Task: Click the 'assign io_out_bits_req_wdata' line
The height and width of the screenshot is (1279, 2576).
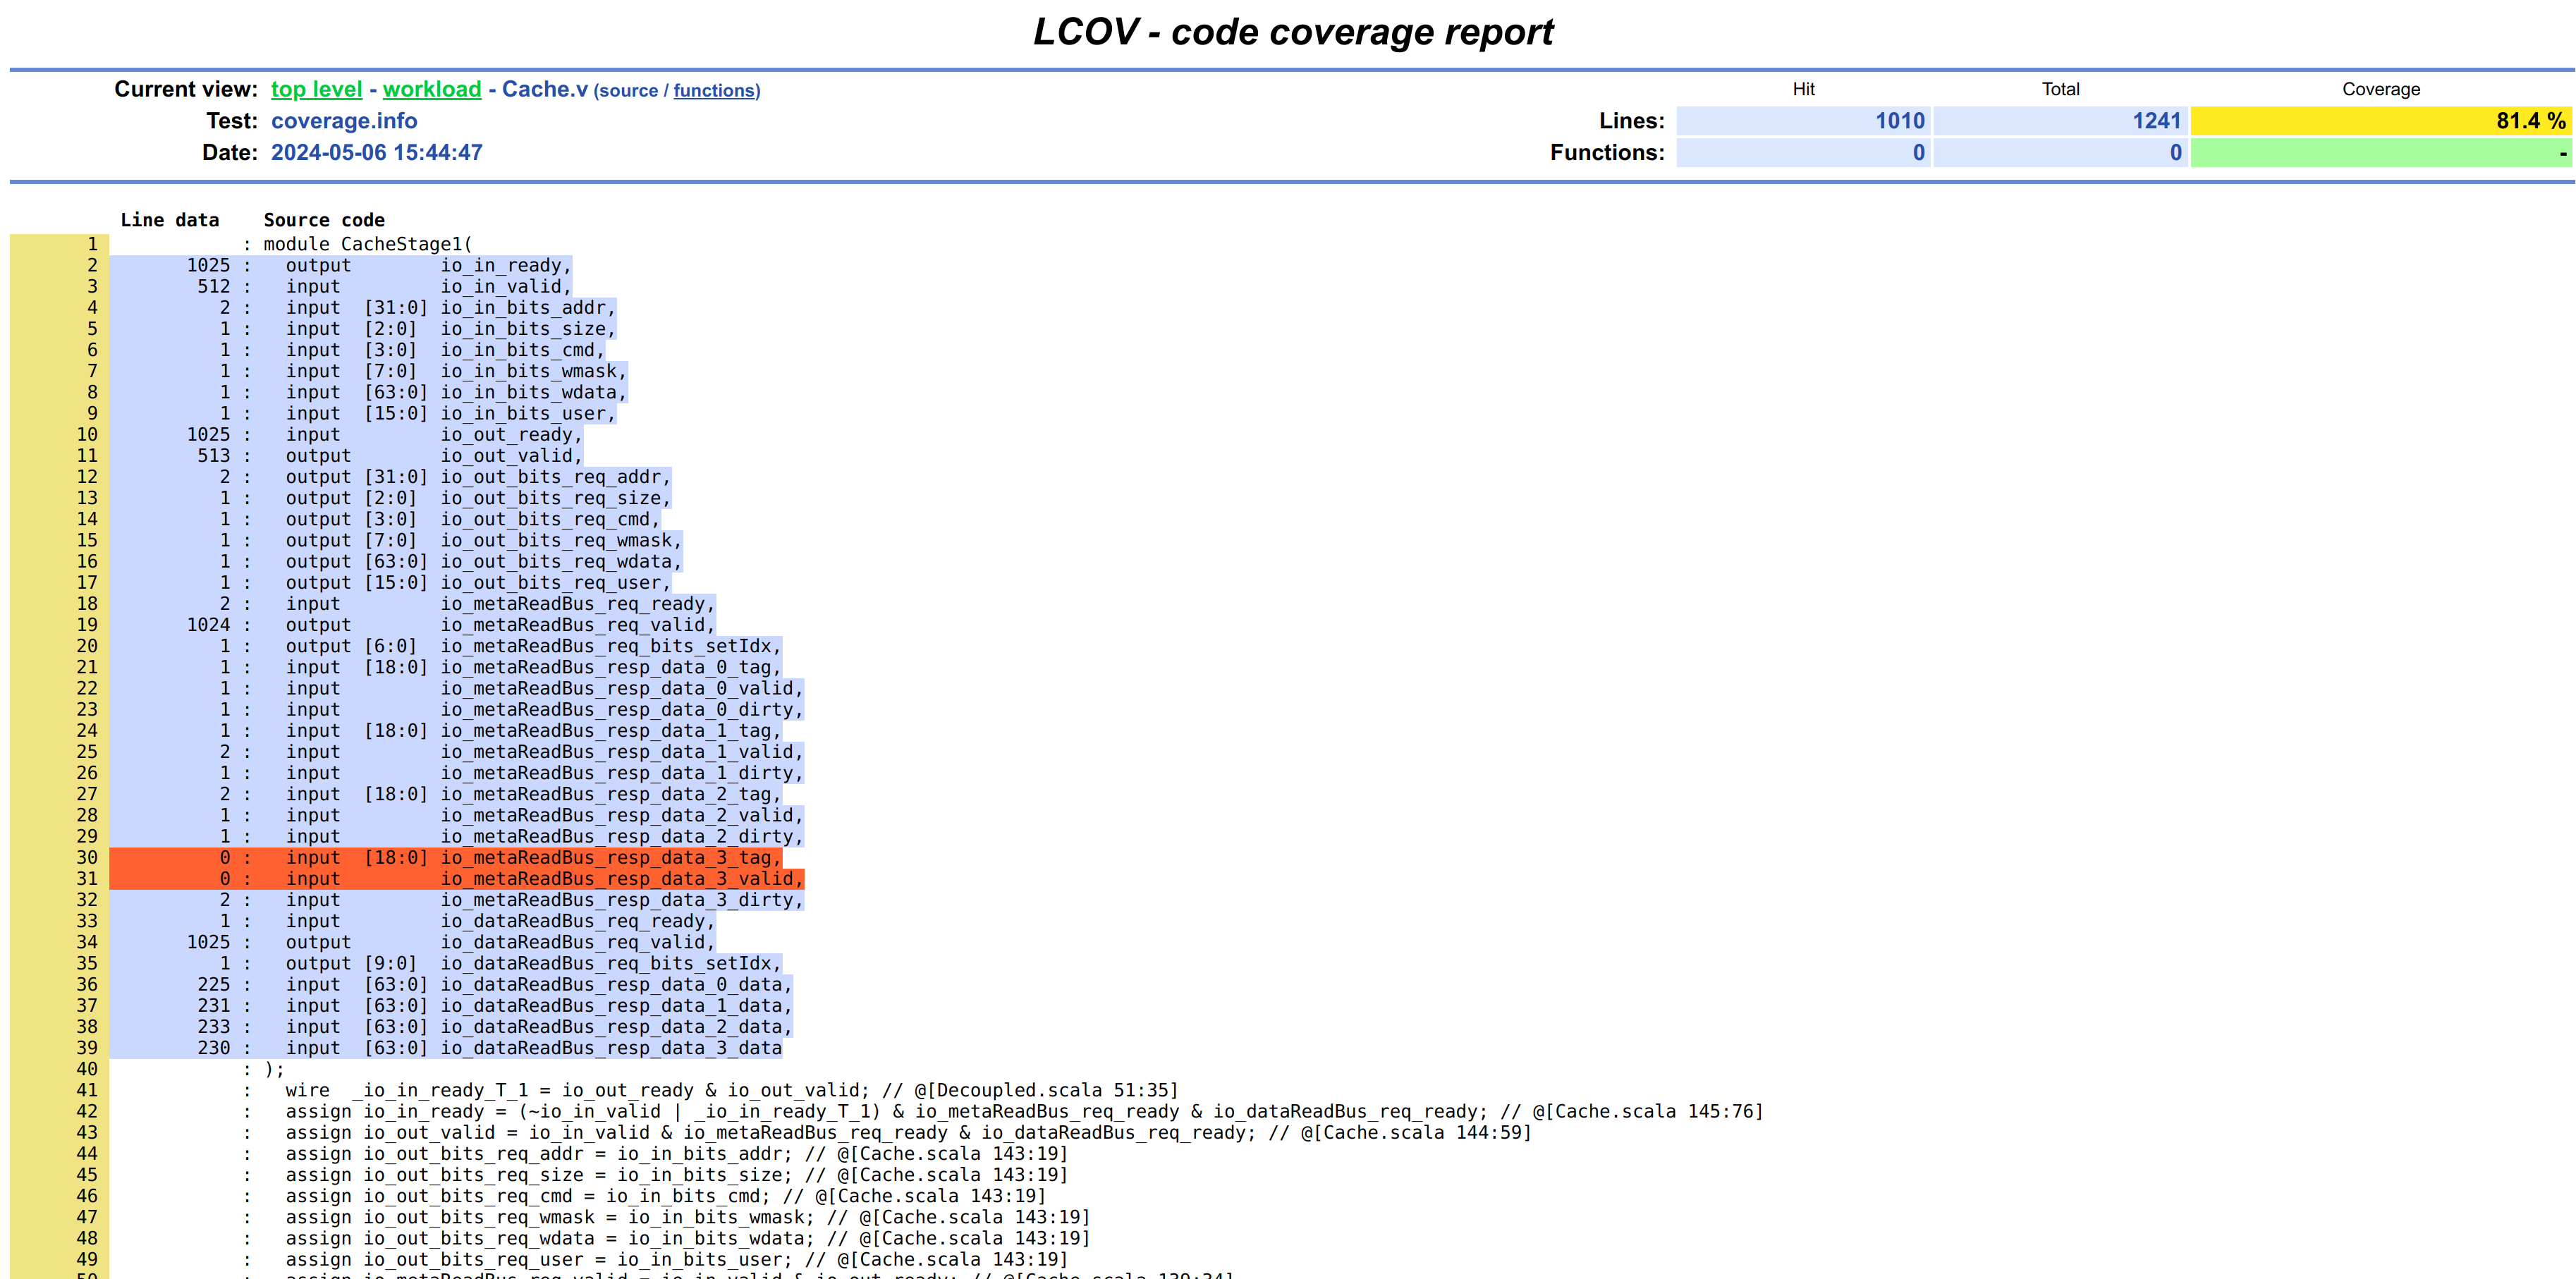Action: tap(687, 1238)
